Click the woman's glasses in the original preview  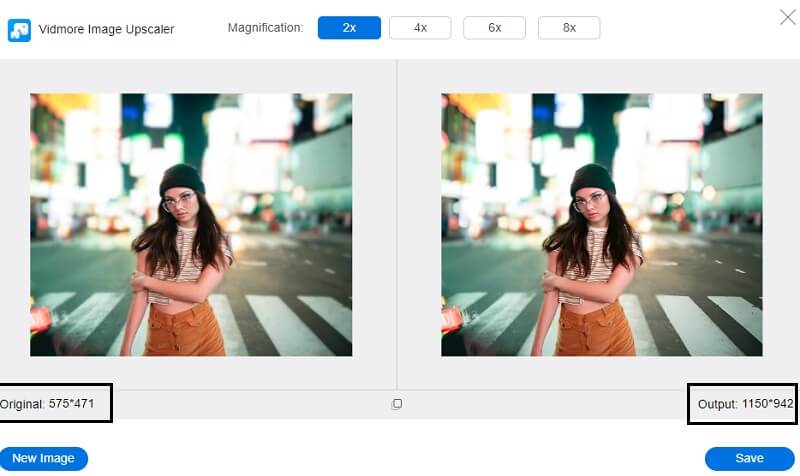[181, 201]
